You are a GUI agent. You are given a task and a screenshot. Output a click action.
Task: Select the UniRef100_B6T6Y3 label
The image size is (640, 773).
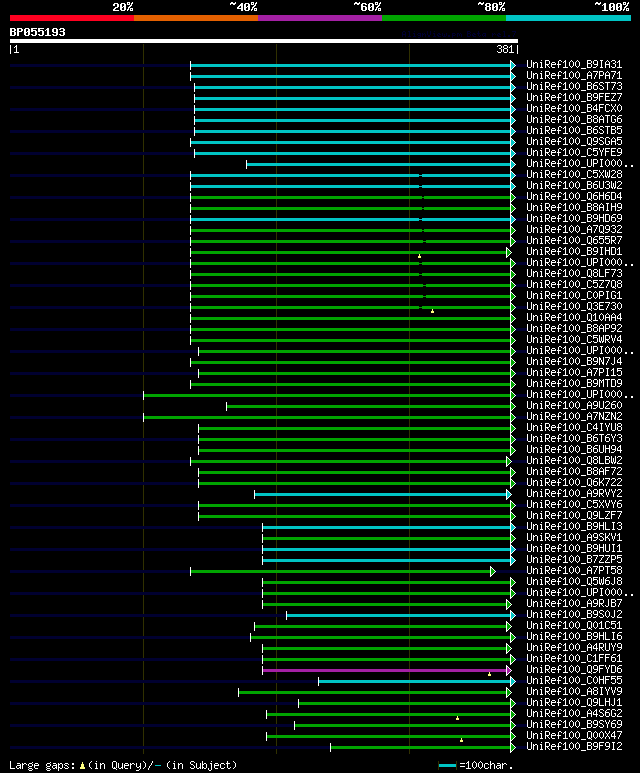pyautogui.click(x=574, y=439)
